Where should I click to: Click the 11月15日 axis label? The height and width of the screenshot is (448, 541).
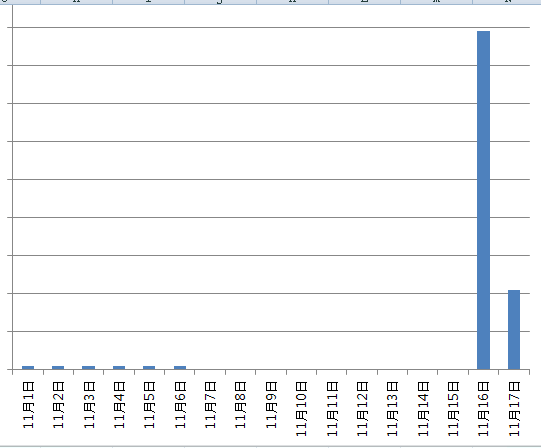[453, 409]
